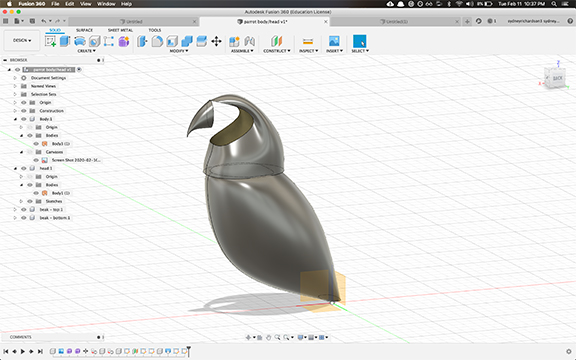The height and width of the screenshot is (360, 576).
Task: Open the DESIGN workspace dropdown
Action: (22, 40)
